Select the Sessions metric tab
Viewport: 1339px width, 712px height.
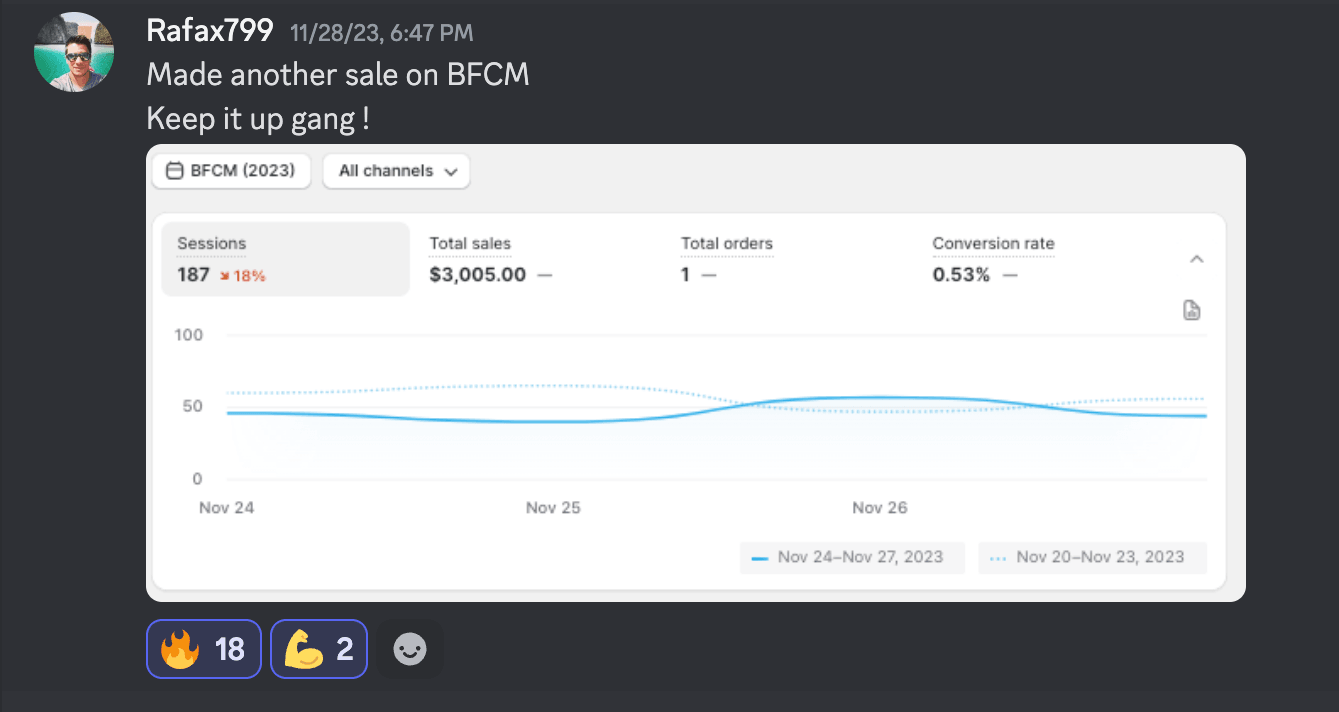tap(285, 259)
